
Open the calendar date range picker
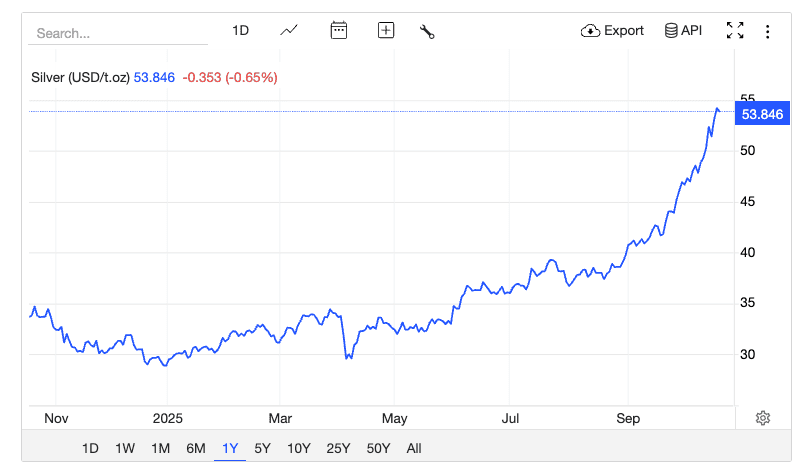(339, 31)
